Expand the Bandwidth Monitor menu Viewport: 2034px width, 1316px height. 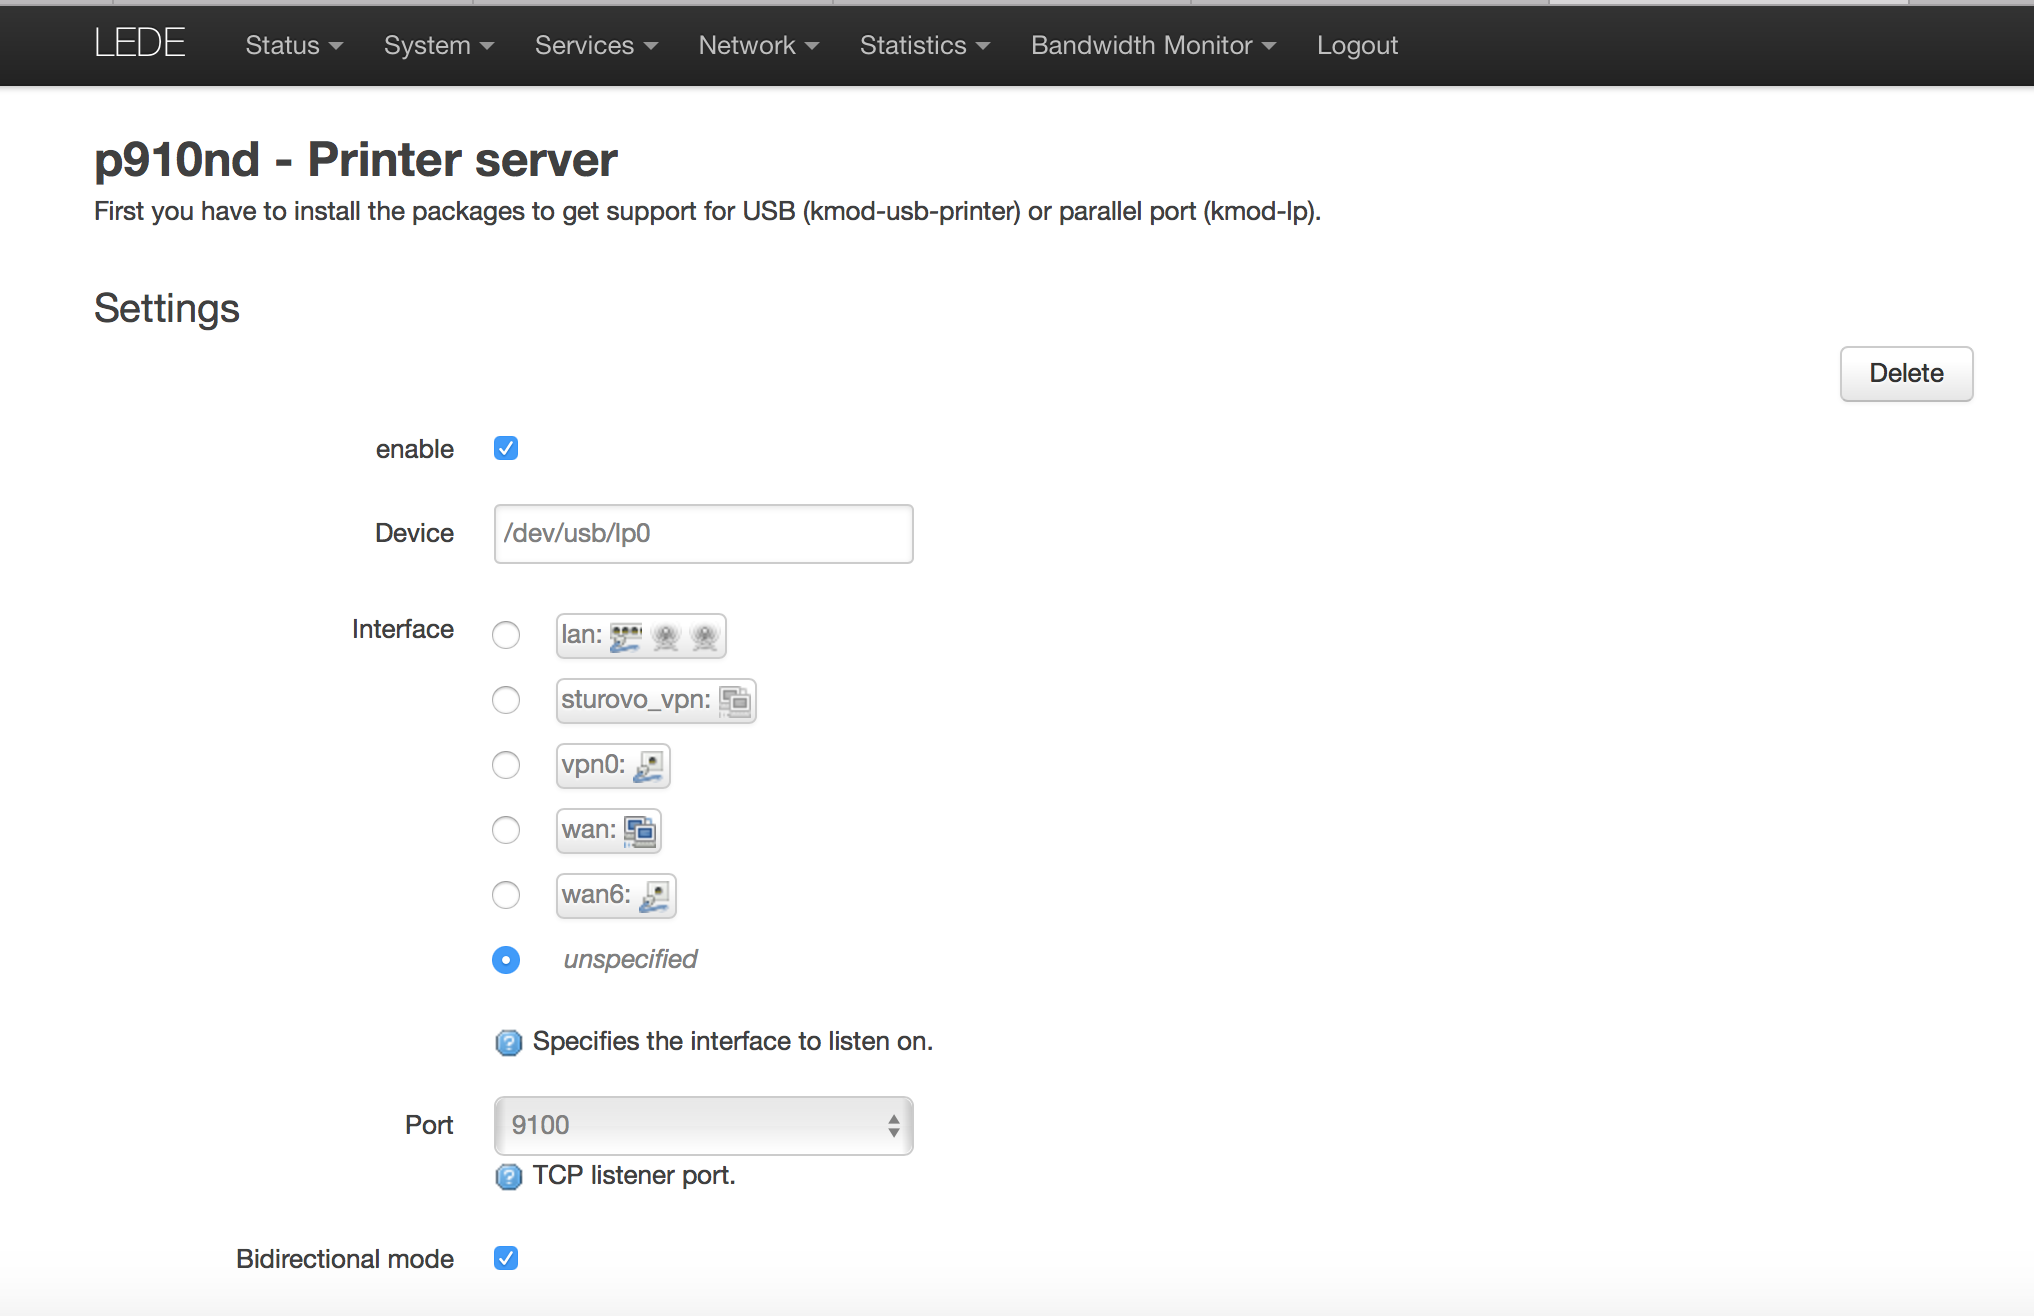(x=1153, y=45)
